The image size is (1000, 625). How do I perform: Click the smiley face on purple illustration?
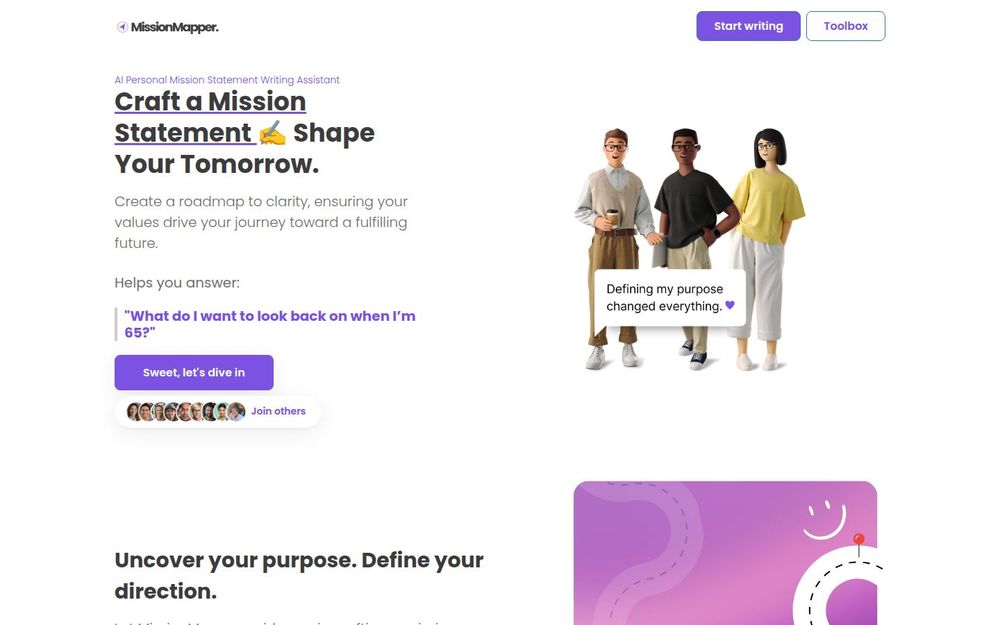pyautogui.click(x=824, y=520)
